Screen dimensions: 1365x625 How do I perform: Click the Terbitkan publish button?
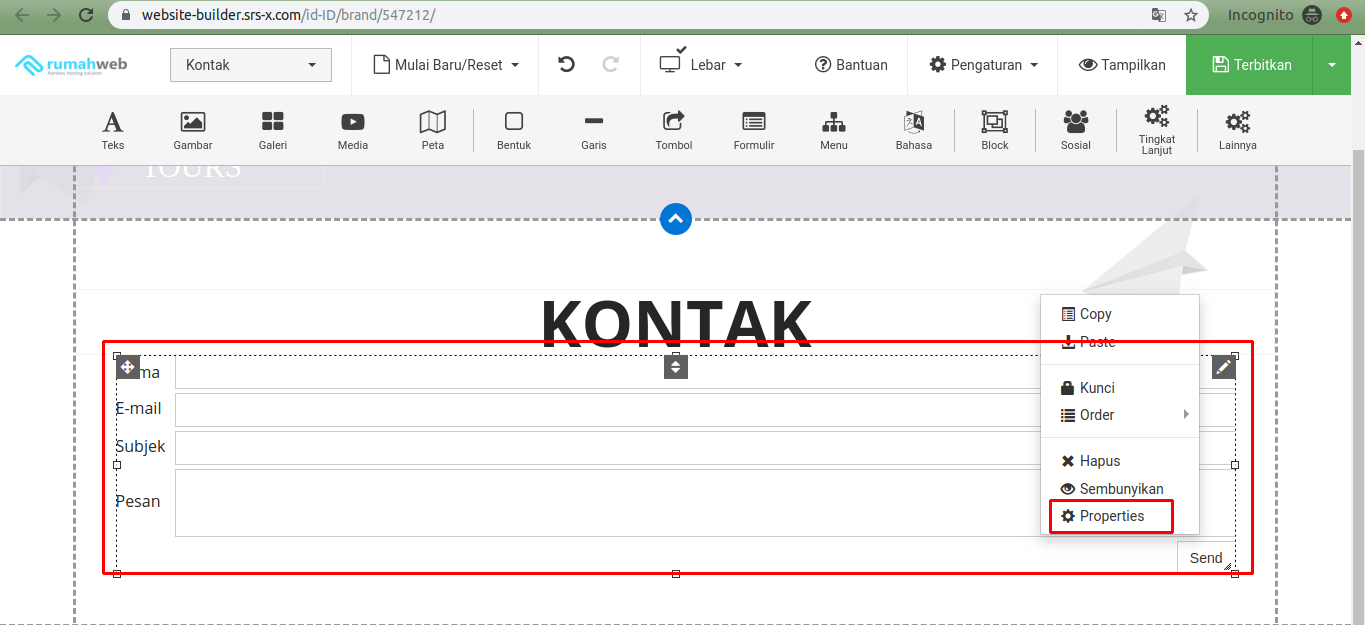pyautogui.click(x=1251, y=65)
